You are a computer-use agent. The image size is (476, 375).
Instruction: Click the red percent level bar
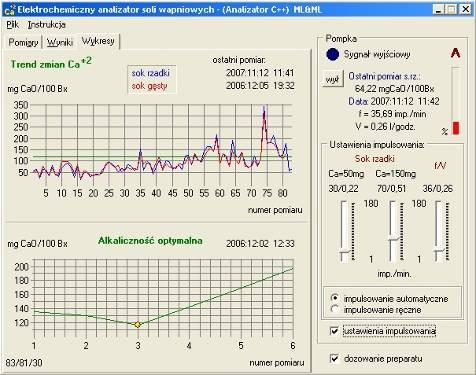(x=456, y=128)
